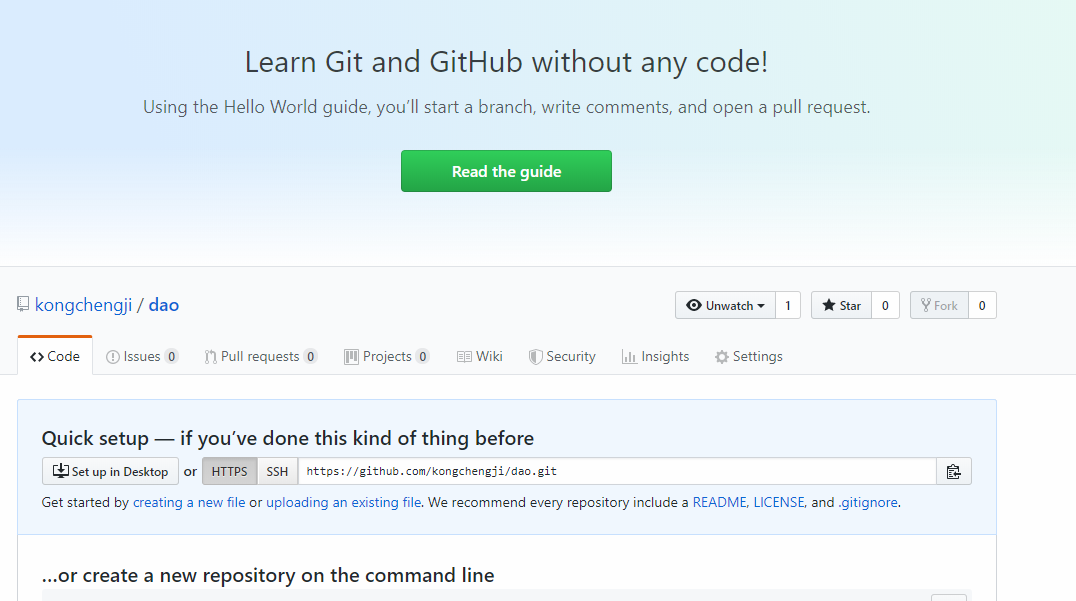Click the gear icon on Settings tab

[721, 357]
